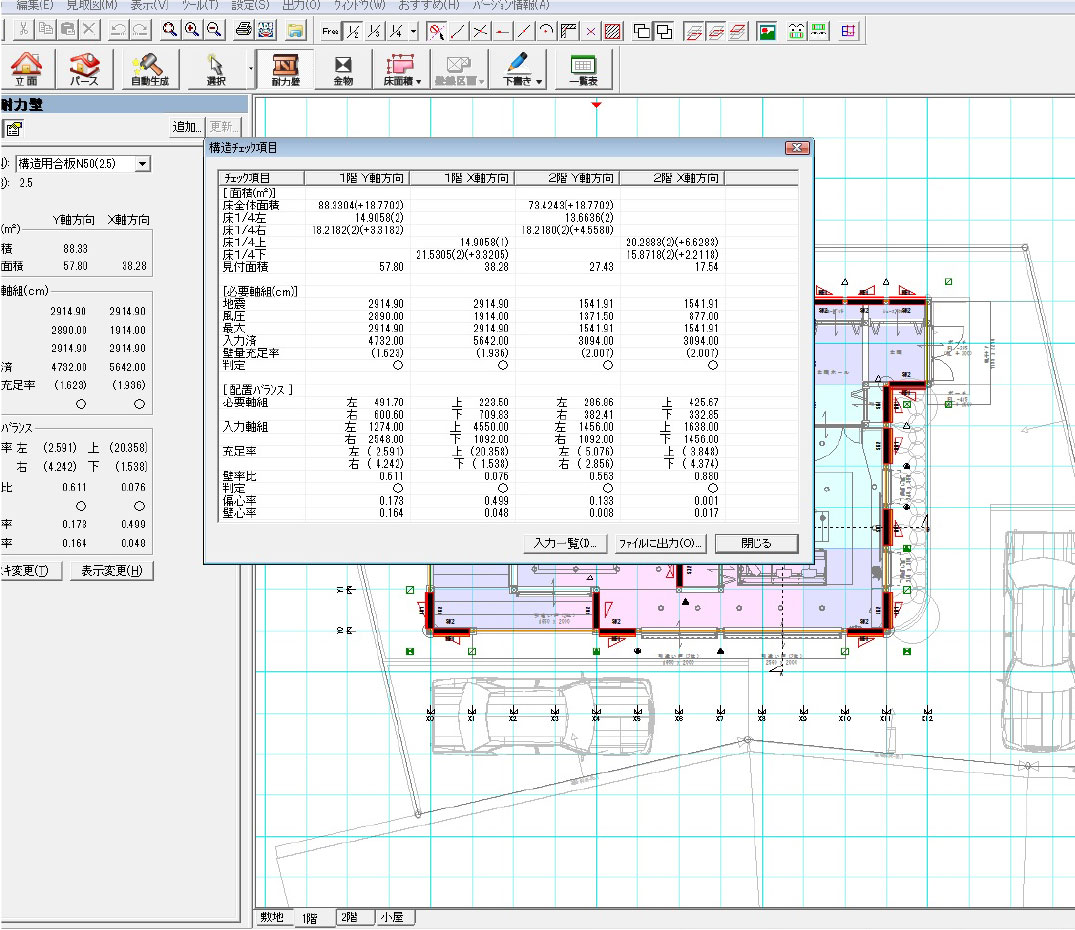
Task: Click the yellow folder icon
Action: coord(295,30)
